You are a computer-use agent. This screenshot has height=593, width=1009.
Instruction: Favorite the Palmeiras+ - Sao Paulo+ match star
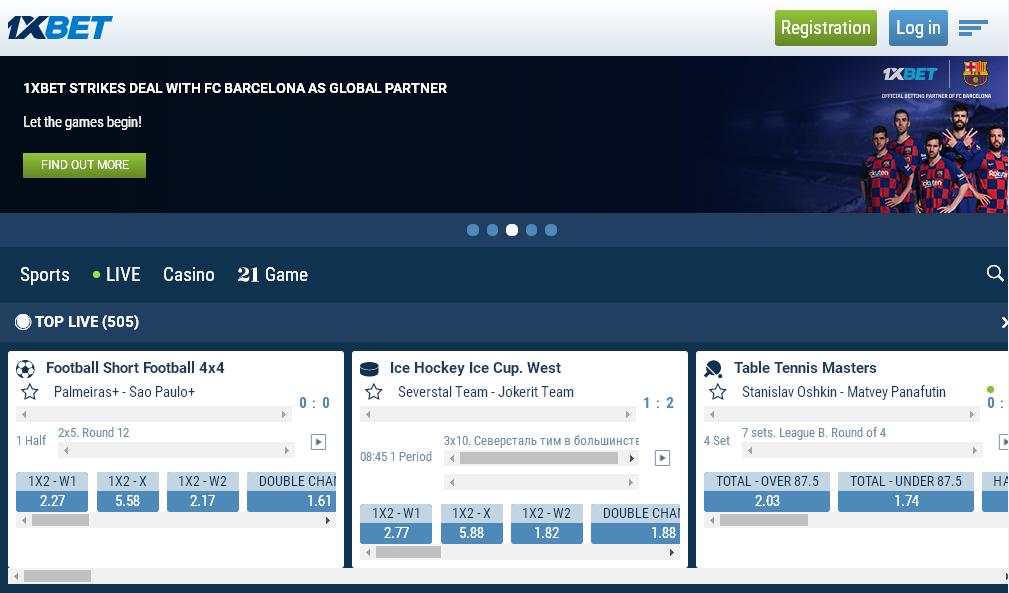click(30, 392)
